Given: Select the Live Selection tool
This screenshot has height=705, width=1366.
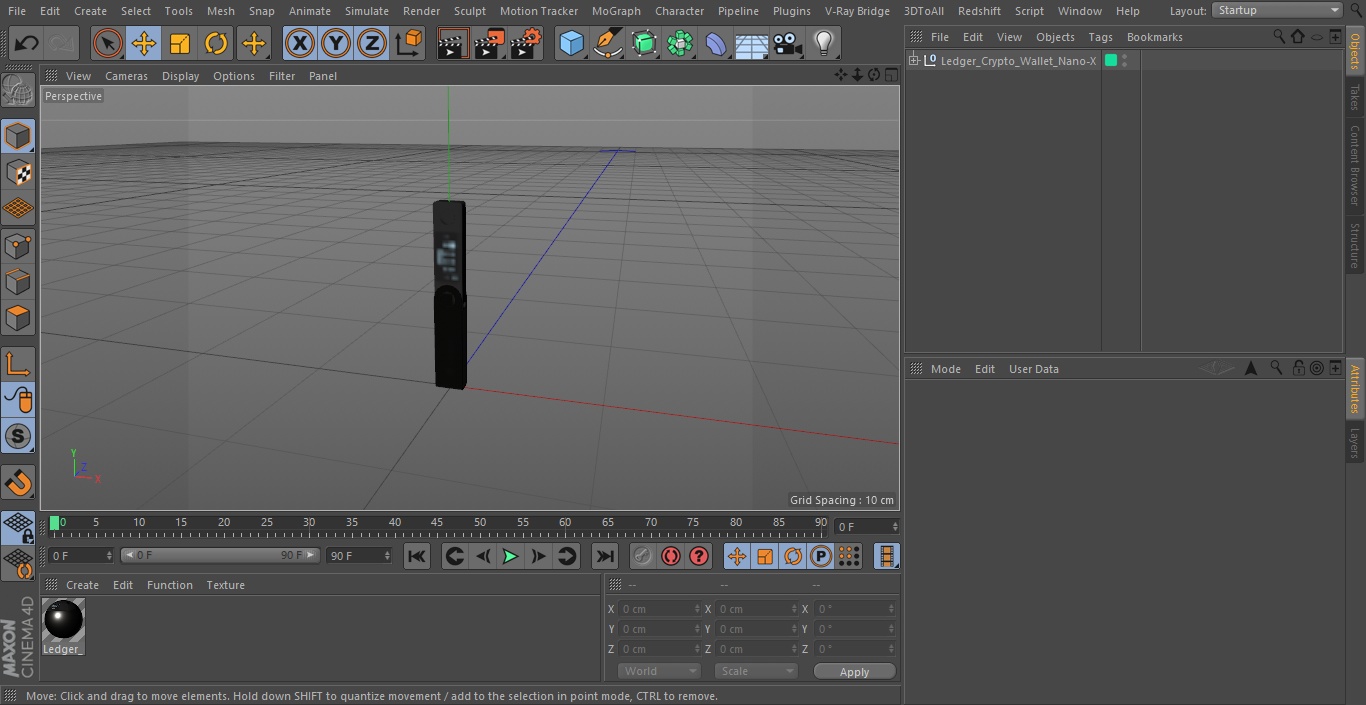Looking at the screenshot, I should tap(108, 43).
